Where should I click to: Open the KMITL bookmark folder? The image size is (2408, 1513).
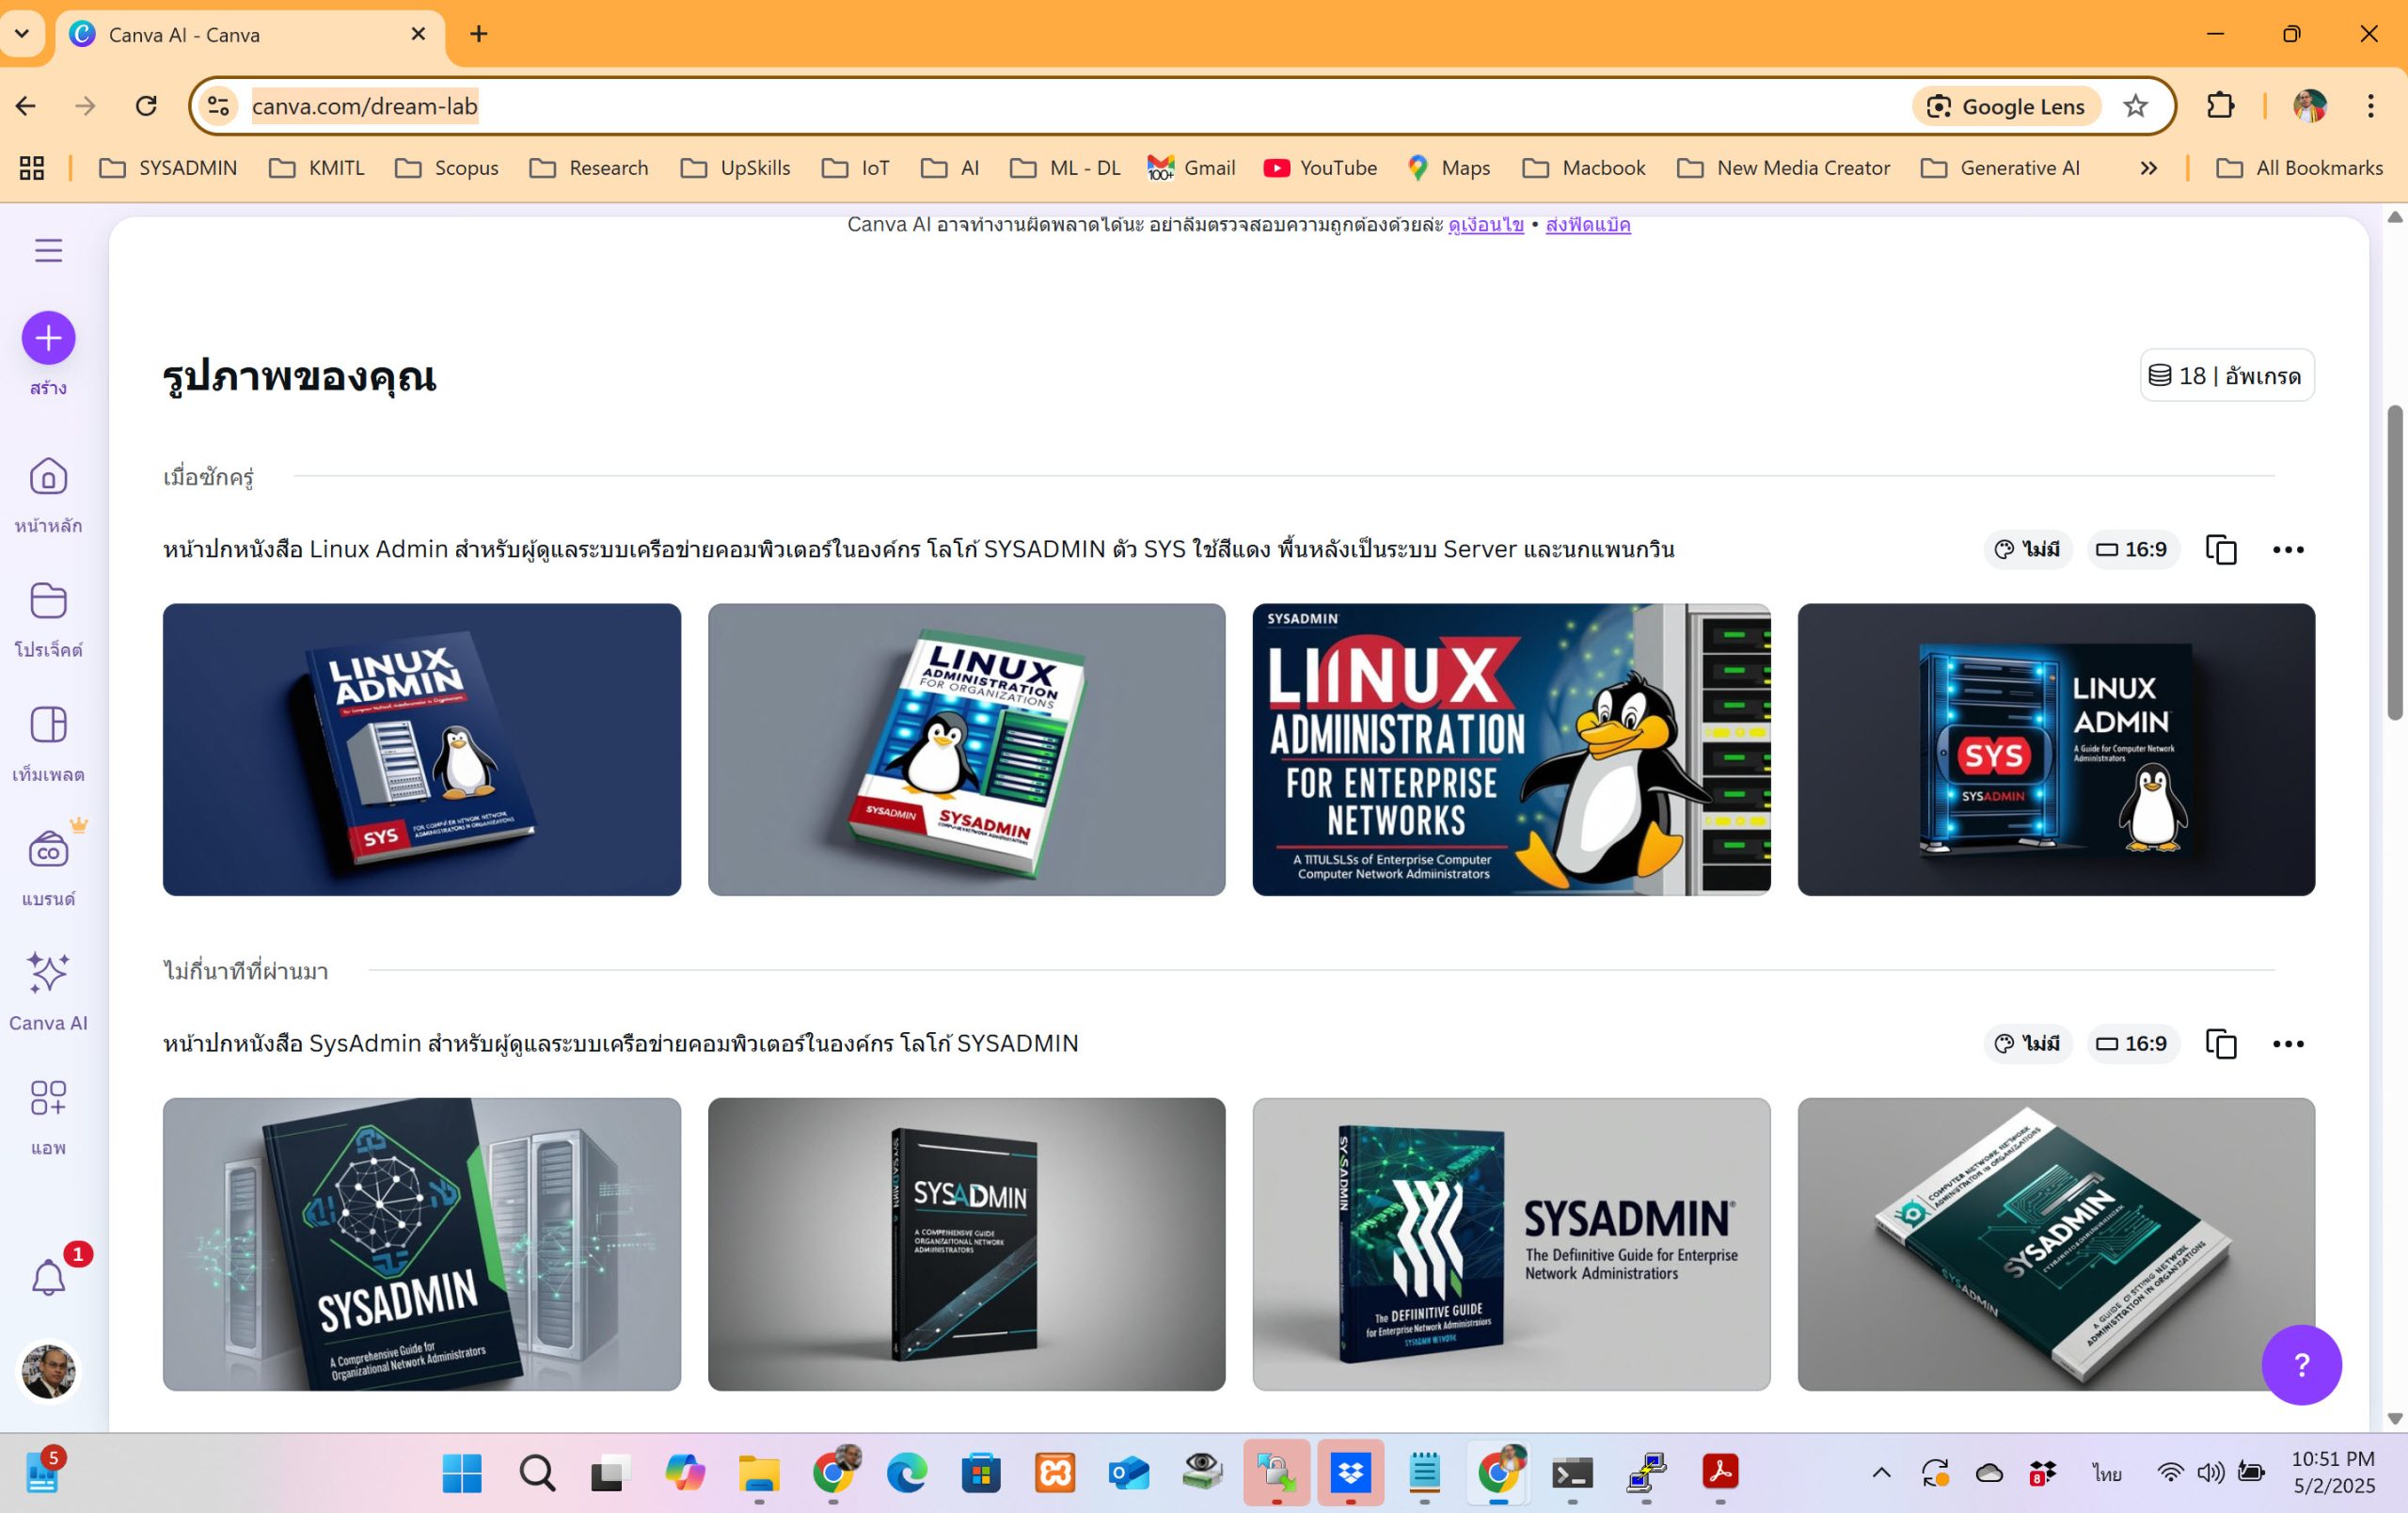[x=317, y=168]
